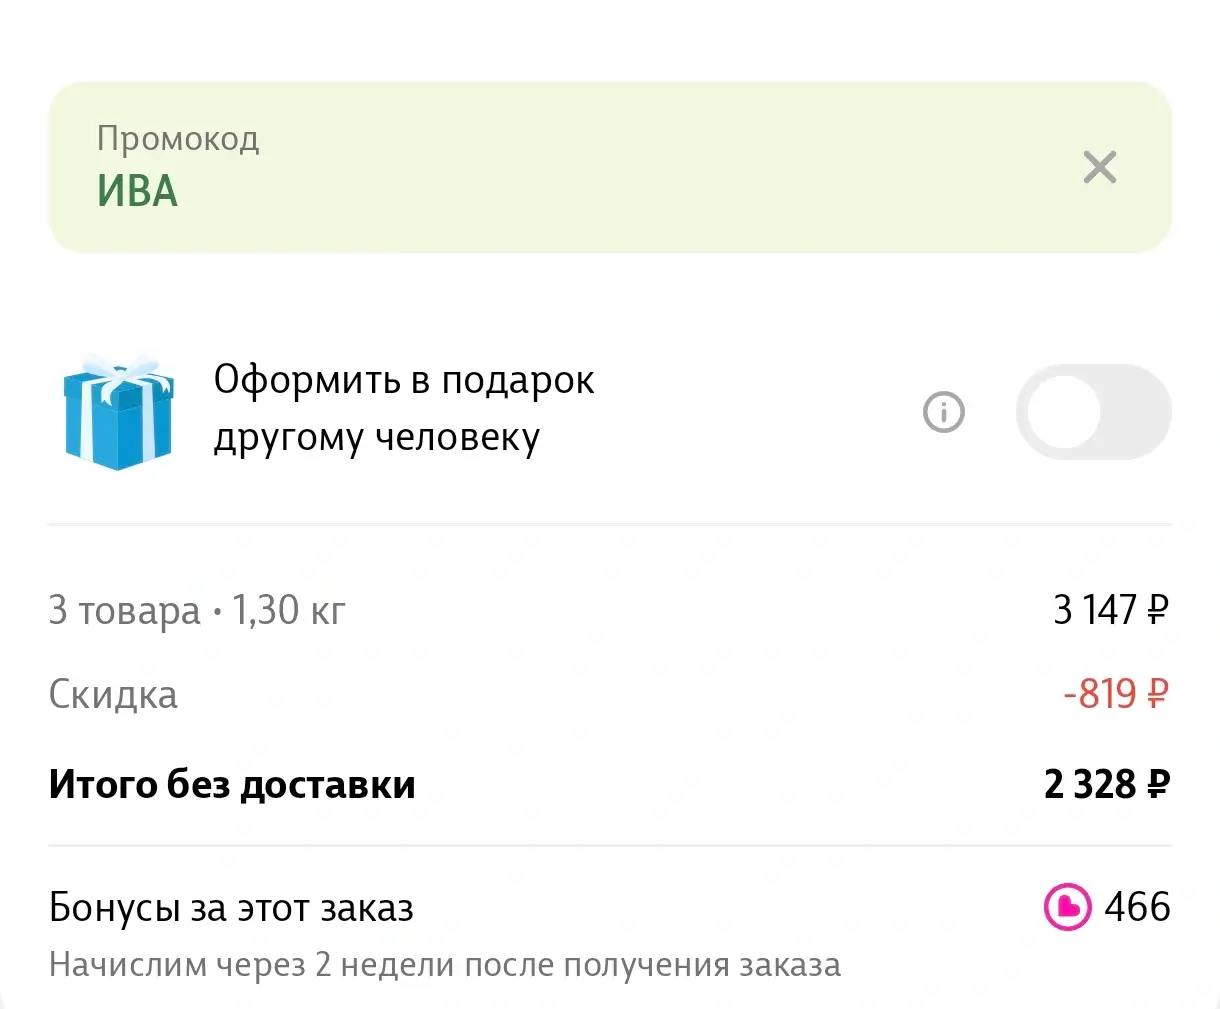Tap the Итого без доставки label
The image size is (1220, 1009).
pos(232,785)
